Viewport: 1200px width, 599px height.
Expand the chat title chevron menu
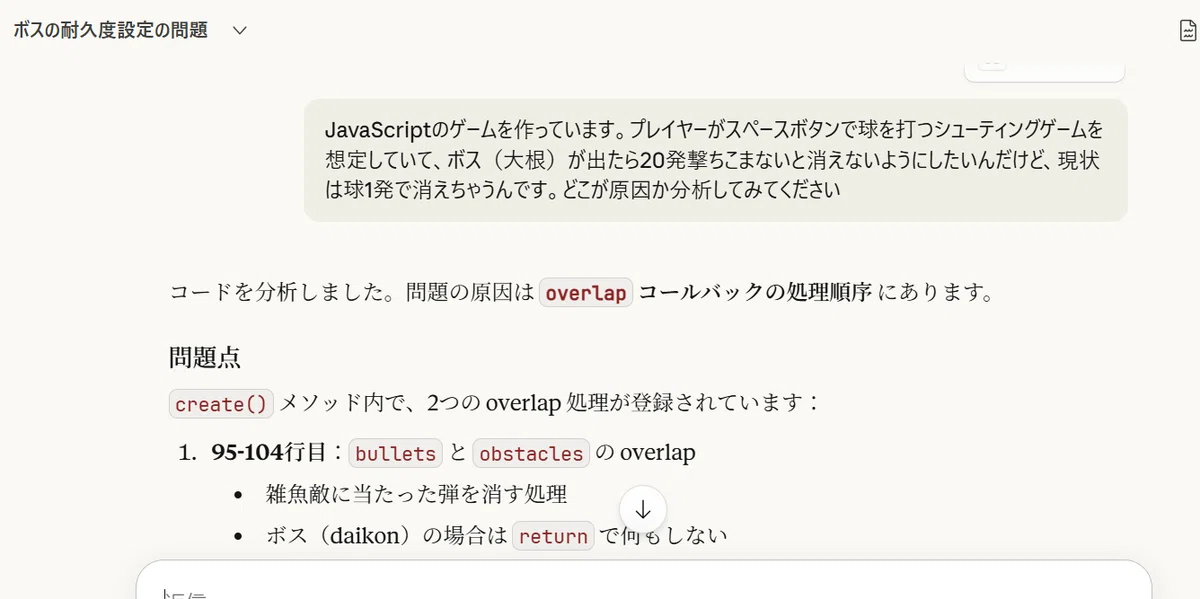[240, 30]
